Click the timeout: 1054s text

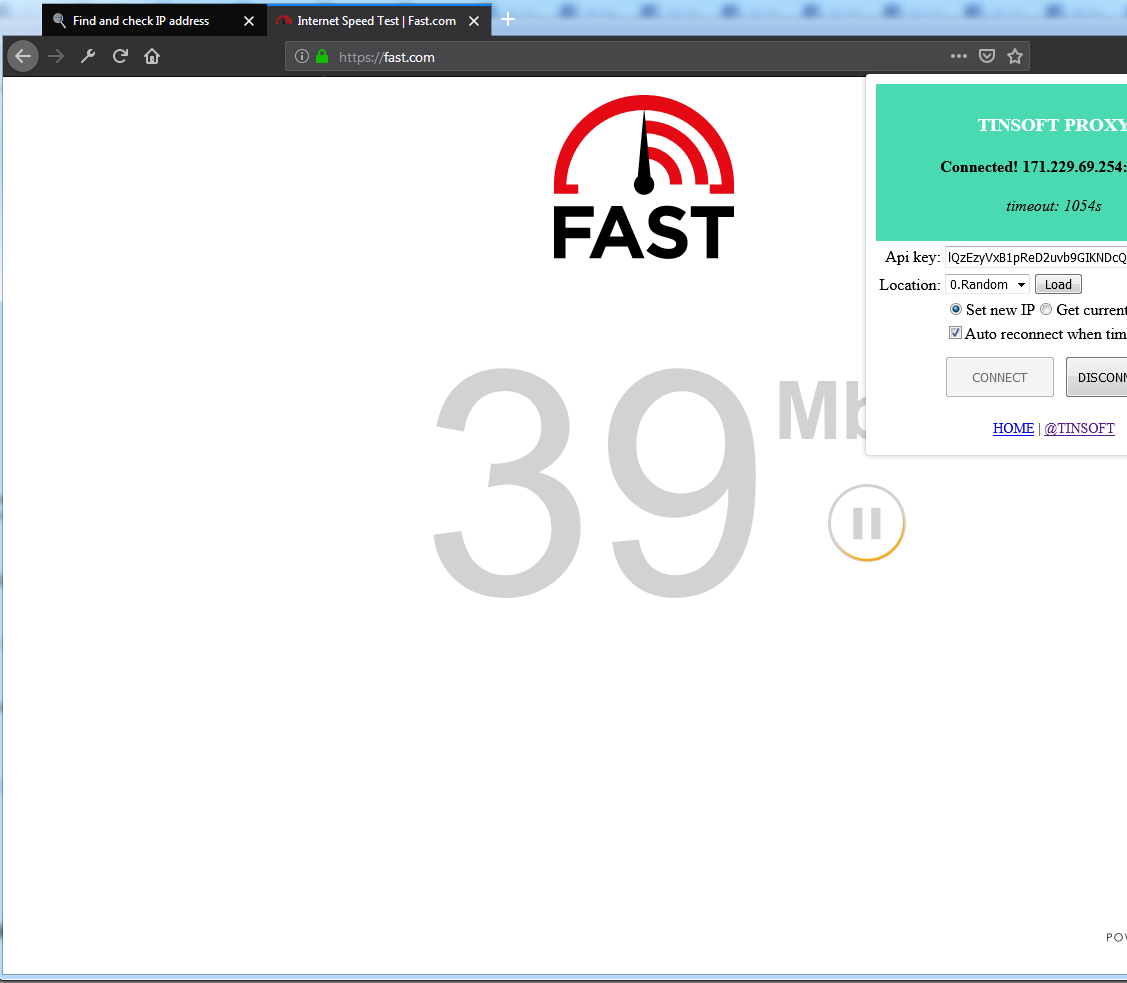pos(1054,206)
